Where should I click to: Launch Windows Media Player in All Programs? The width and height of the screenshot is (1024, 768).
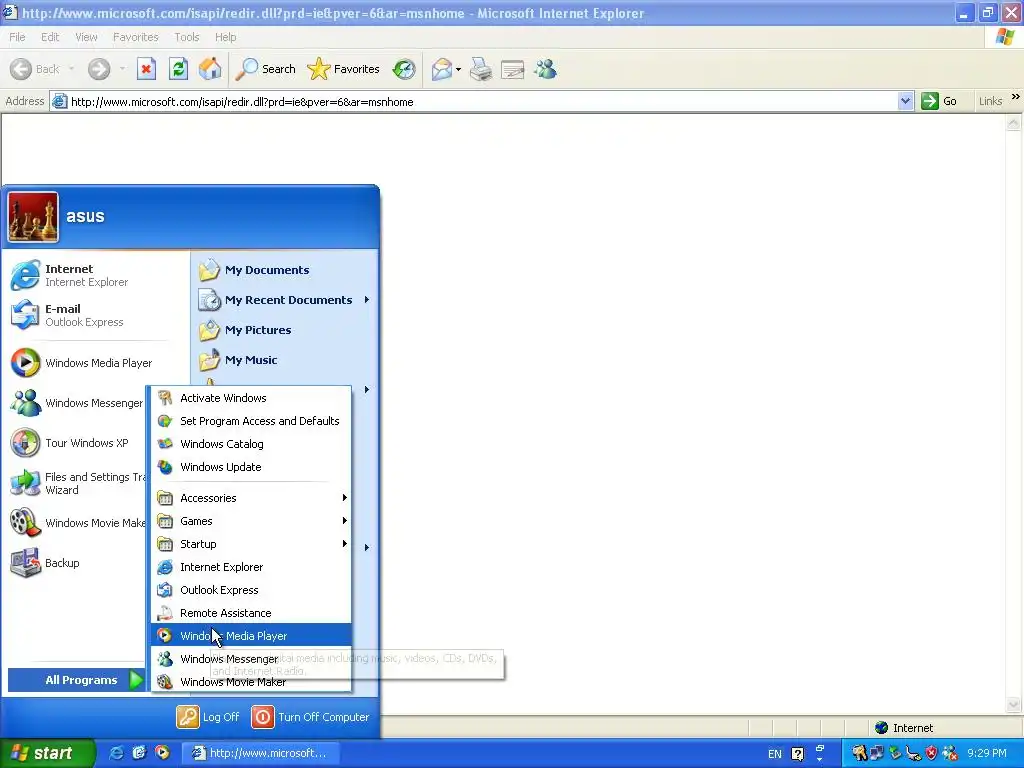(x=251, y=635)
